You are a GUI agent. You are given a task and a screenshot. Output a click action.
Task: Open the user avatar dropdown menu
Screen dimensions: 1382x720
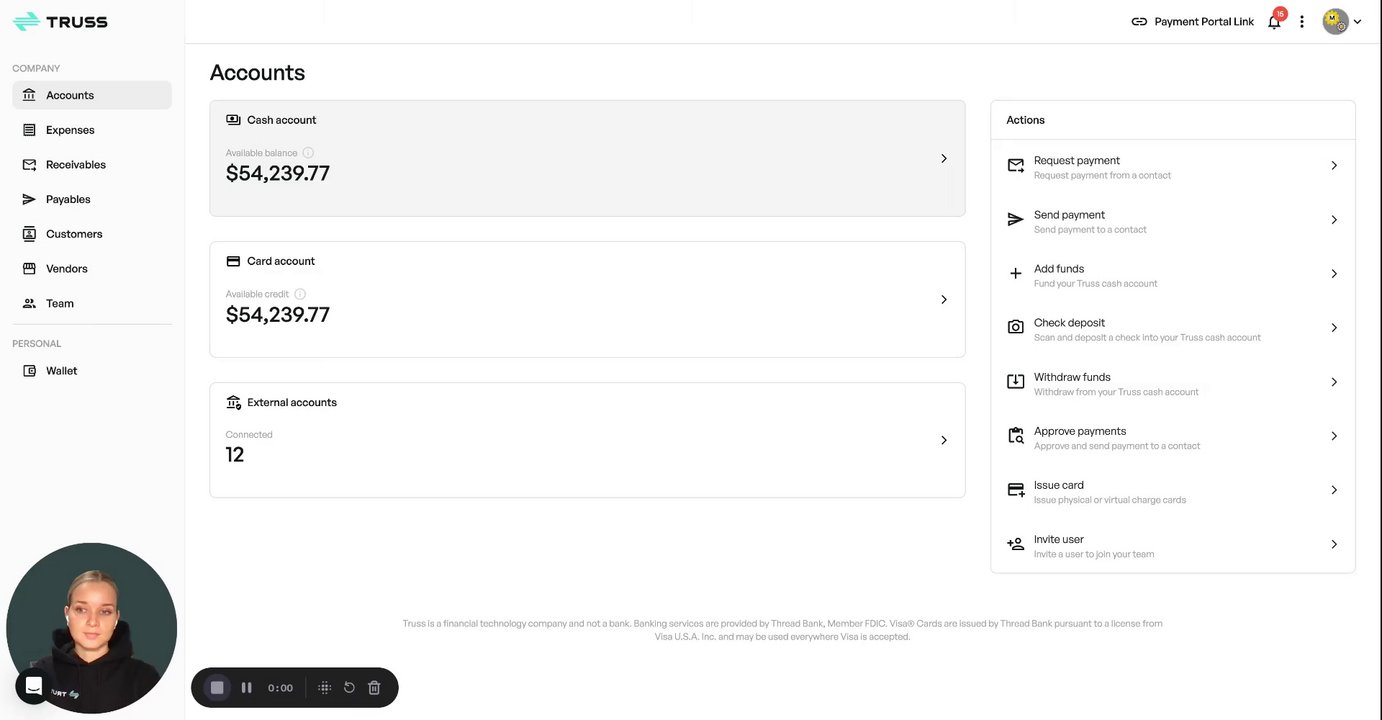[x=1342, y=22]
